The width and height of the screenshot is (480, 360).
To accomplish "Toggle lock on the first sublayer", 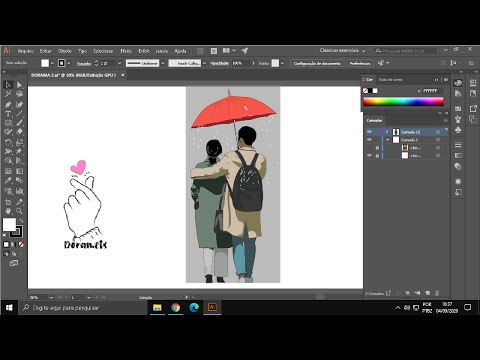I will click(377, 148).
